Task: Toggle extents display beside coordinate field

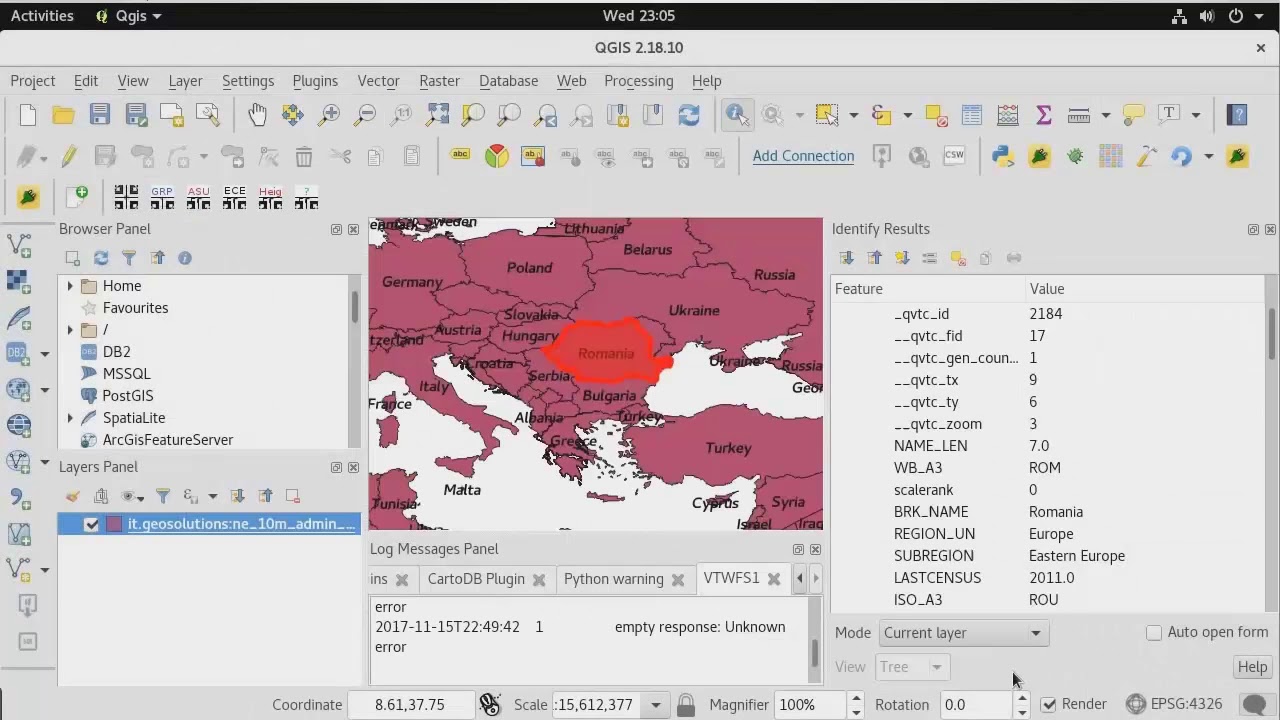Action: 490,704
